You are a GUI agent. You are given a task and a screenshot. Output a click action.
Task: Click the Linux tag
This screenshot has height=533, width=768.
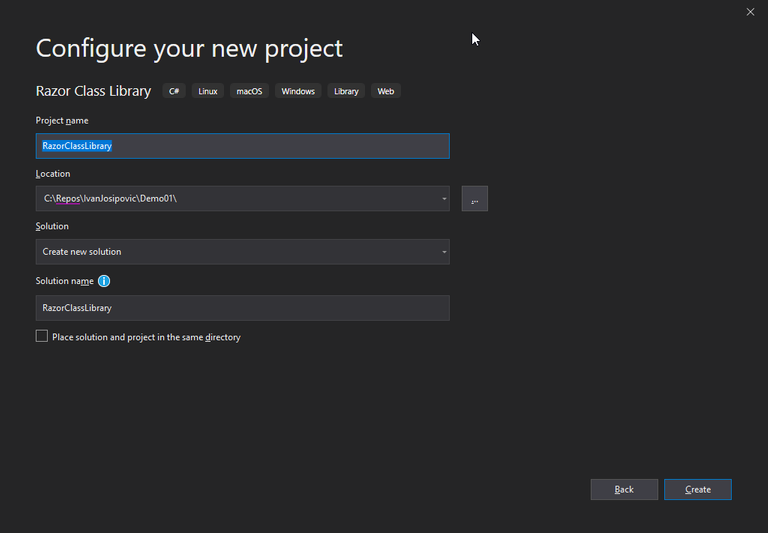(x=208, y=91)
